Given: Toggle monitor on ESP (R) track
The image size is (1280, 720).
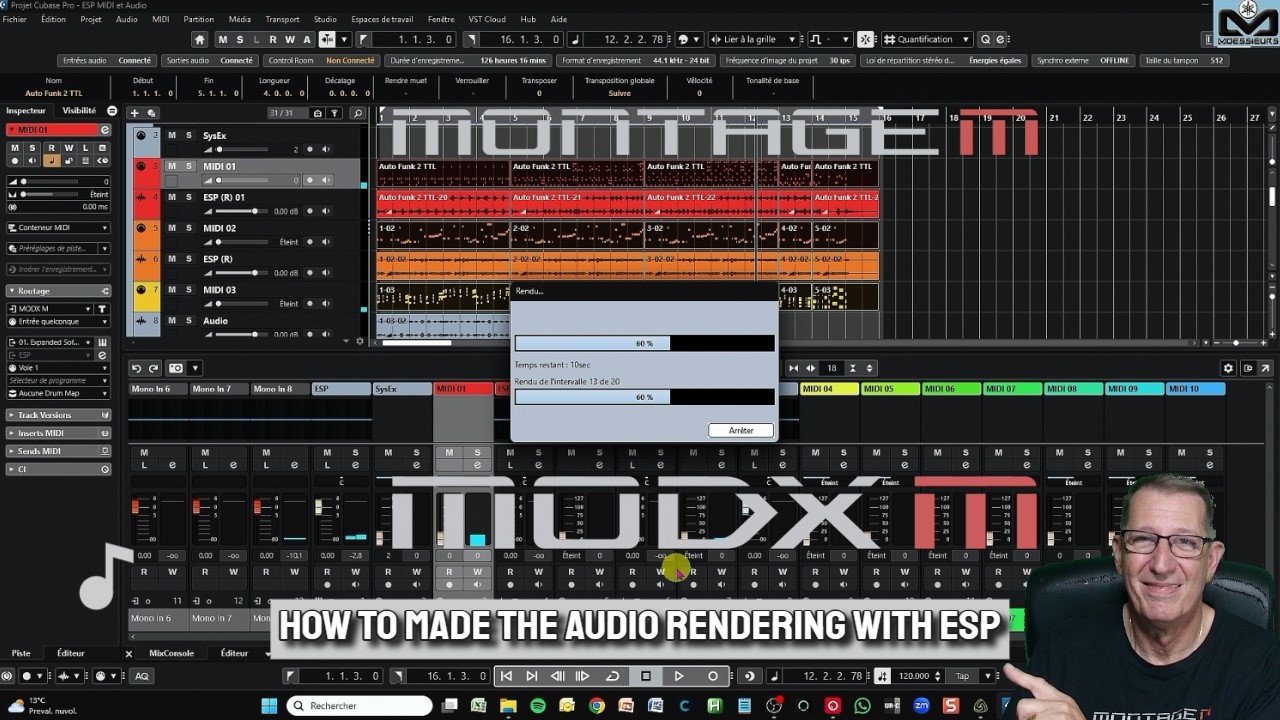Looking at the screenshot, I should point(326,273).
